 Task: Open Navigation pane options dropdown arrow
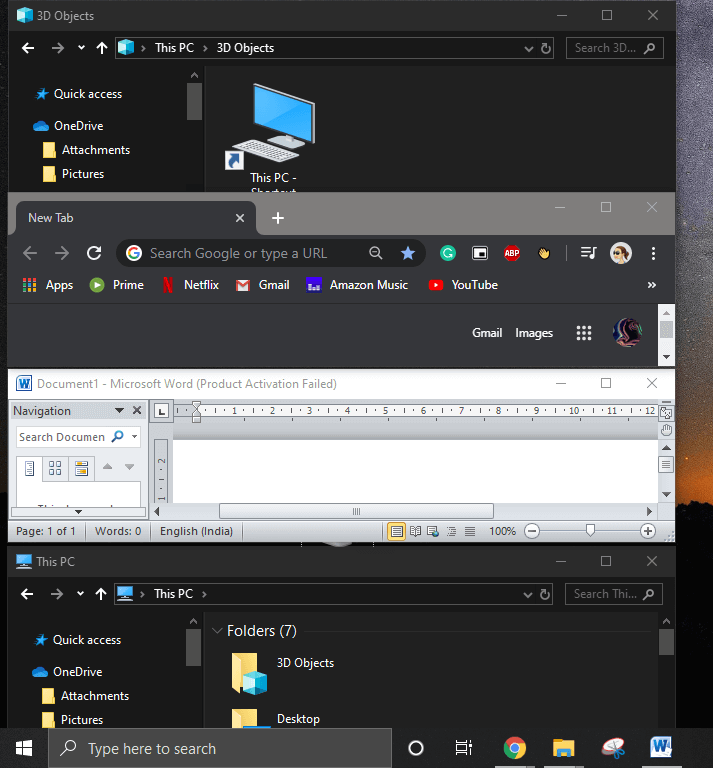click(120, 411)
